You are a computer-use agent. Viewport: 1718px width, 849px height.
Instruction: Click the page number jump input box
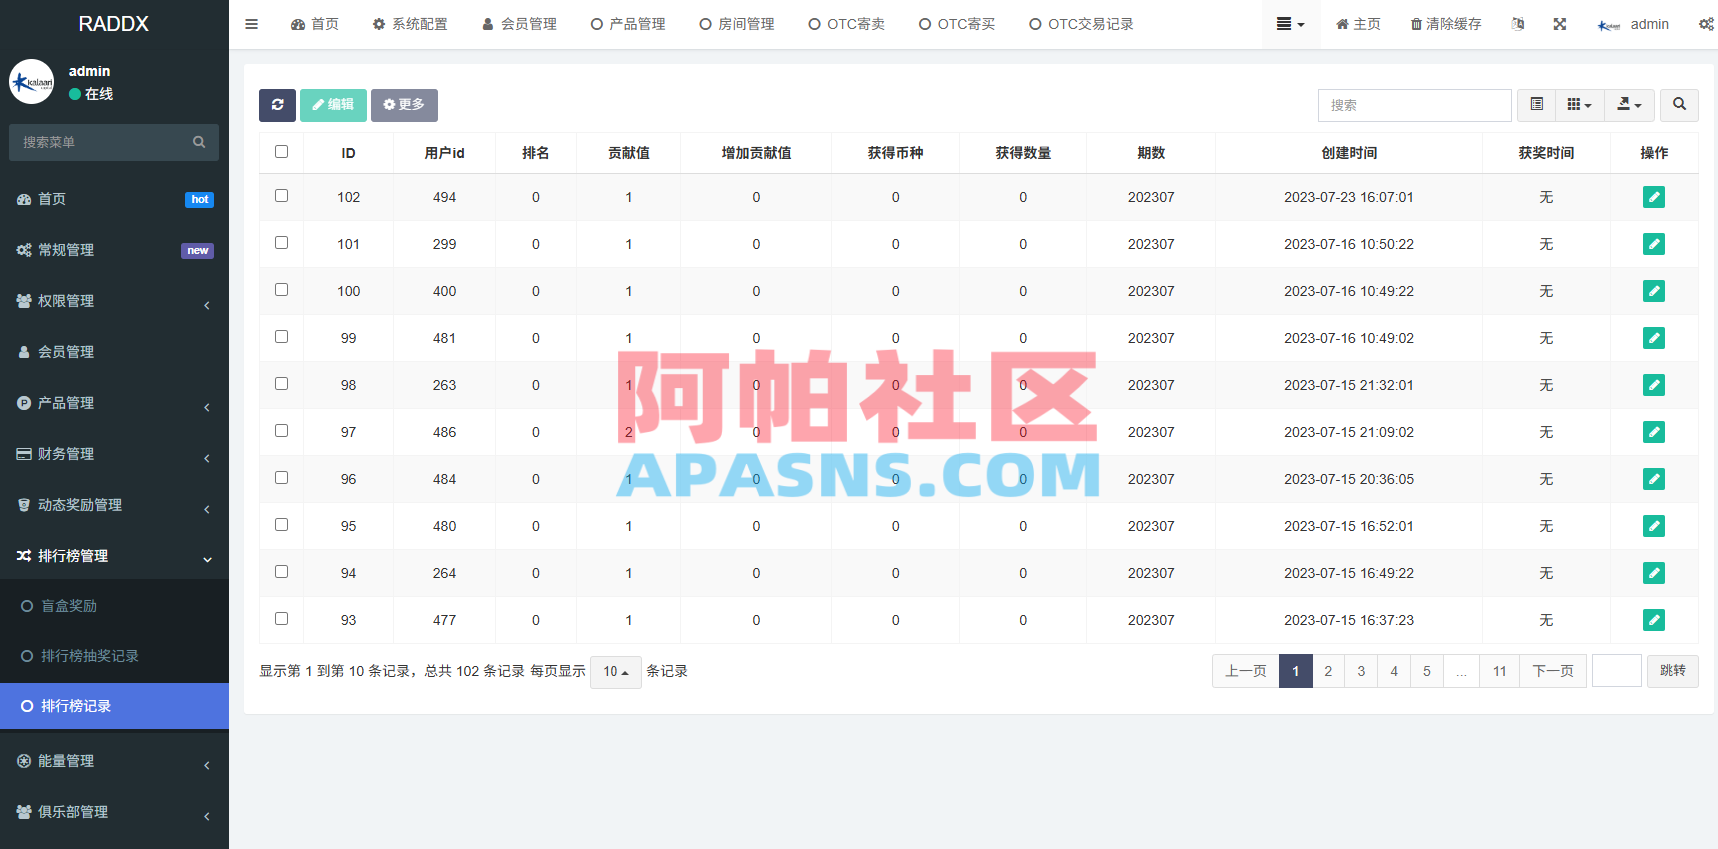[1616, 671]
